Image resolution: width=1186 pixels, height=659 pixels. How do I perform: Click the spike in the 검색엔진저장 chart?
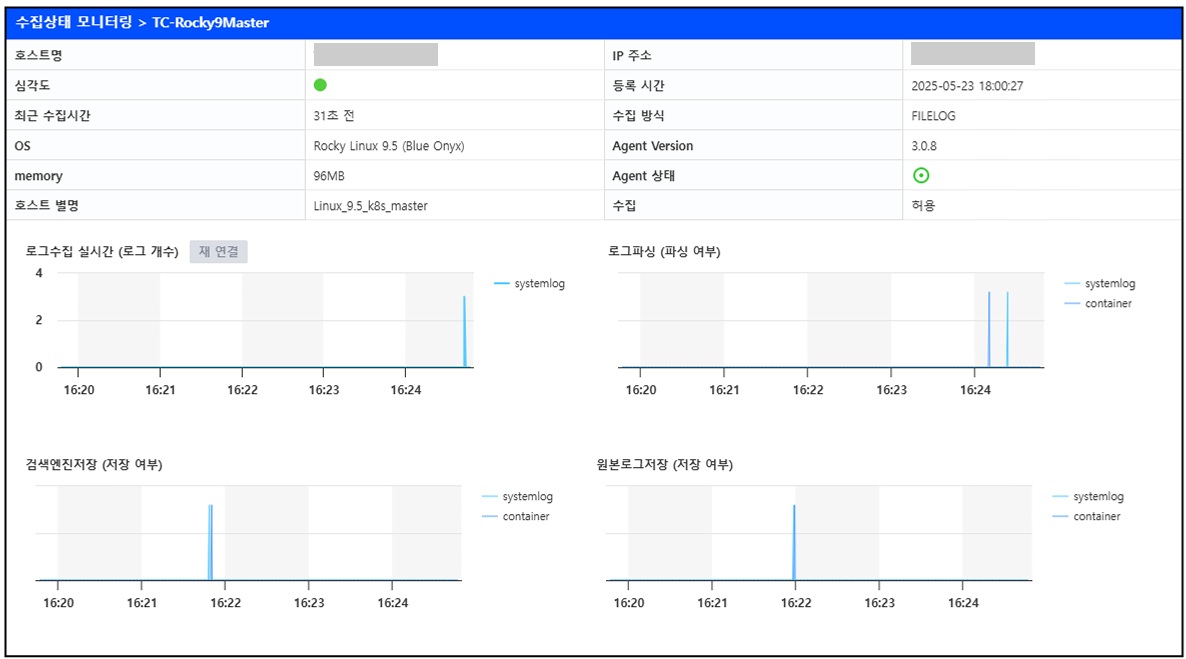(210, 540)
